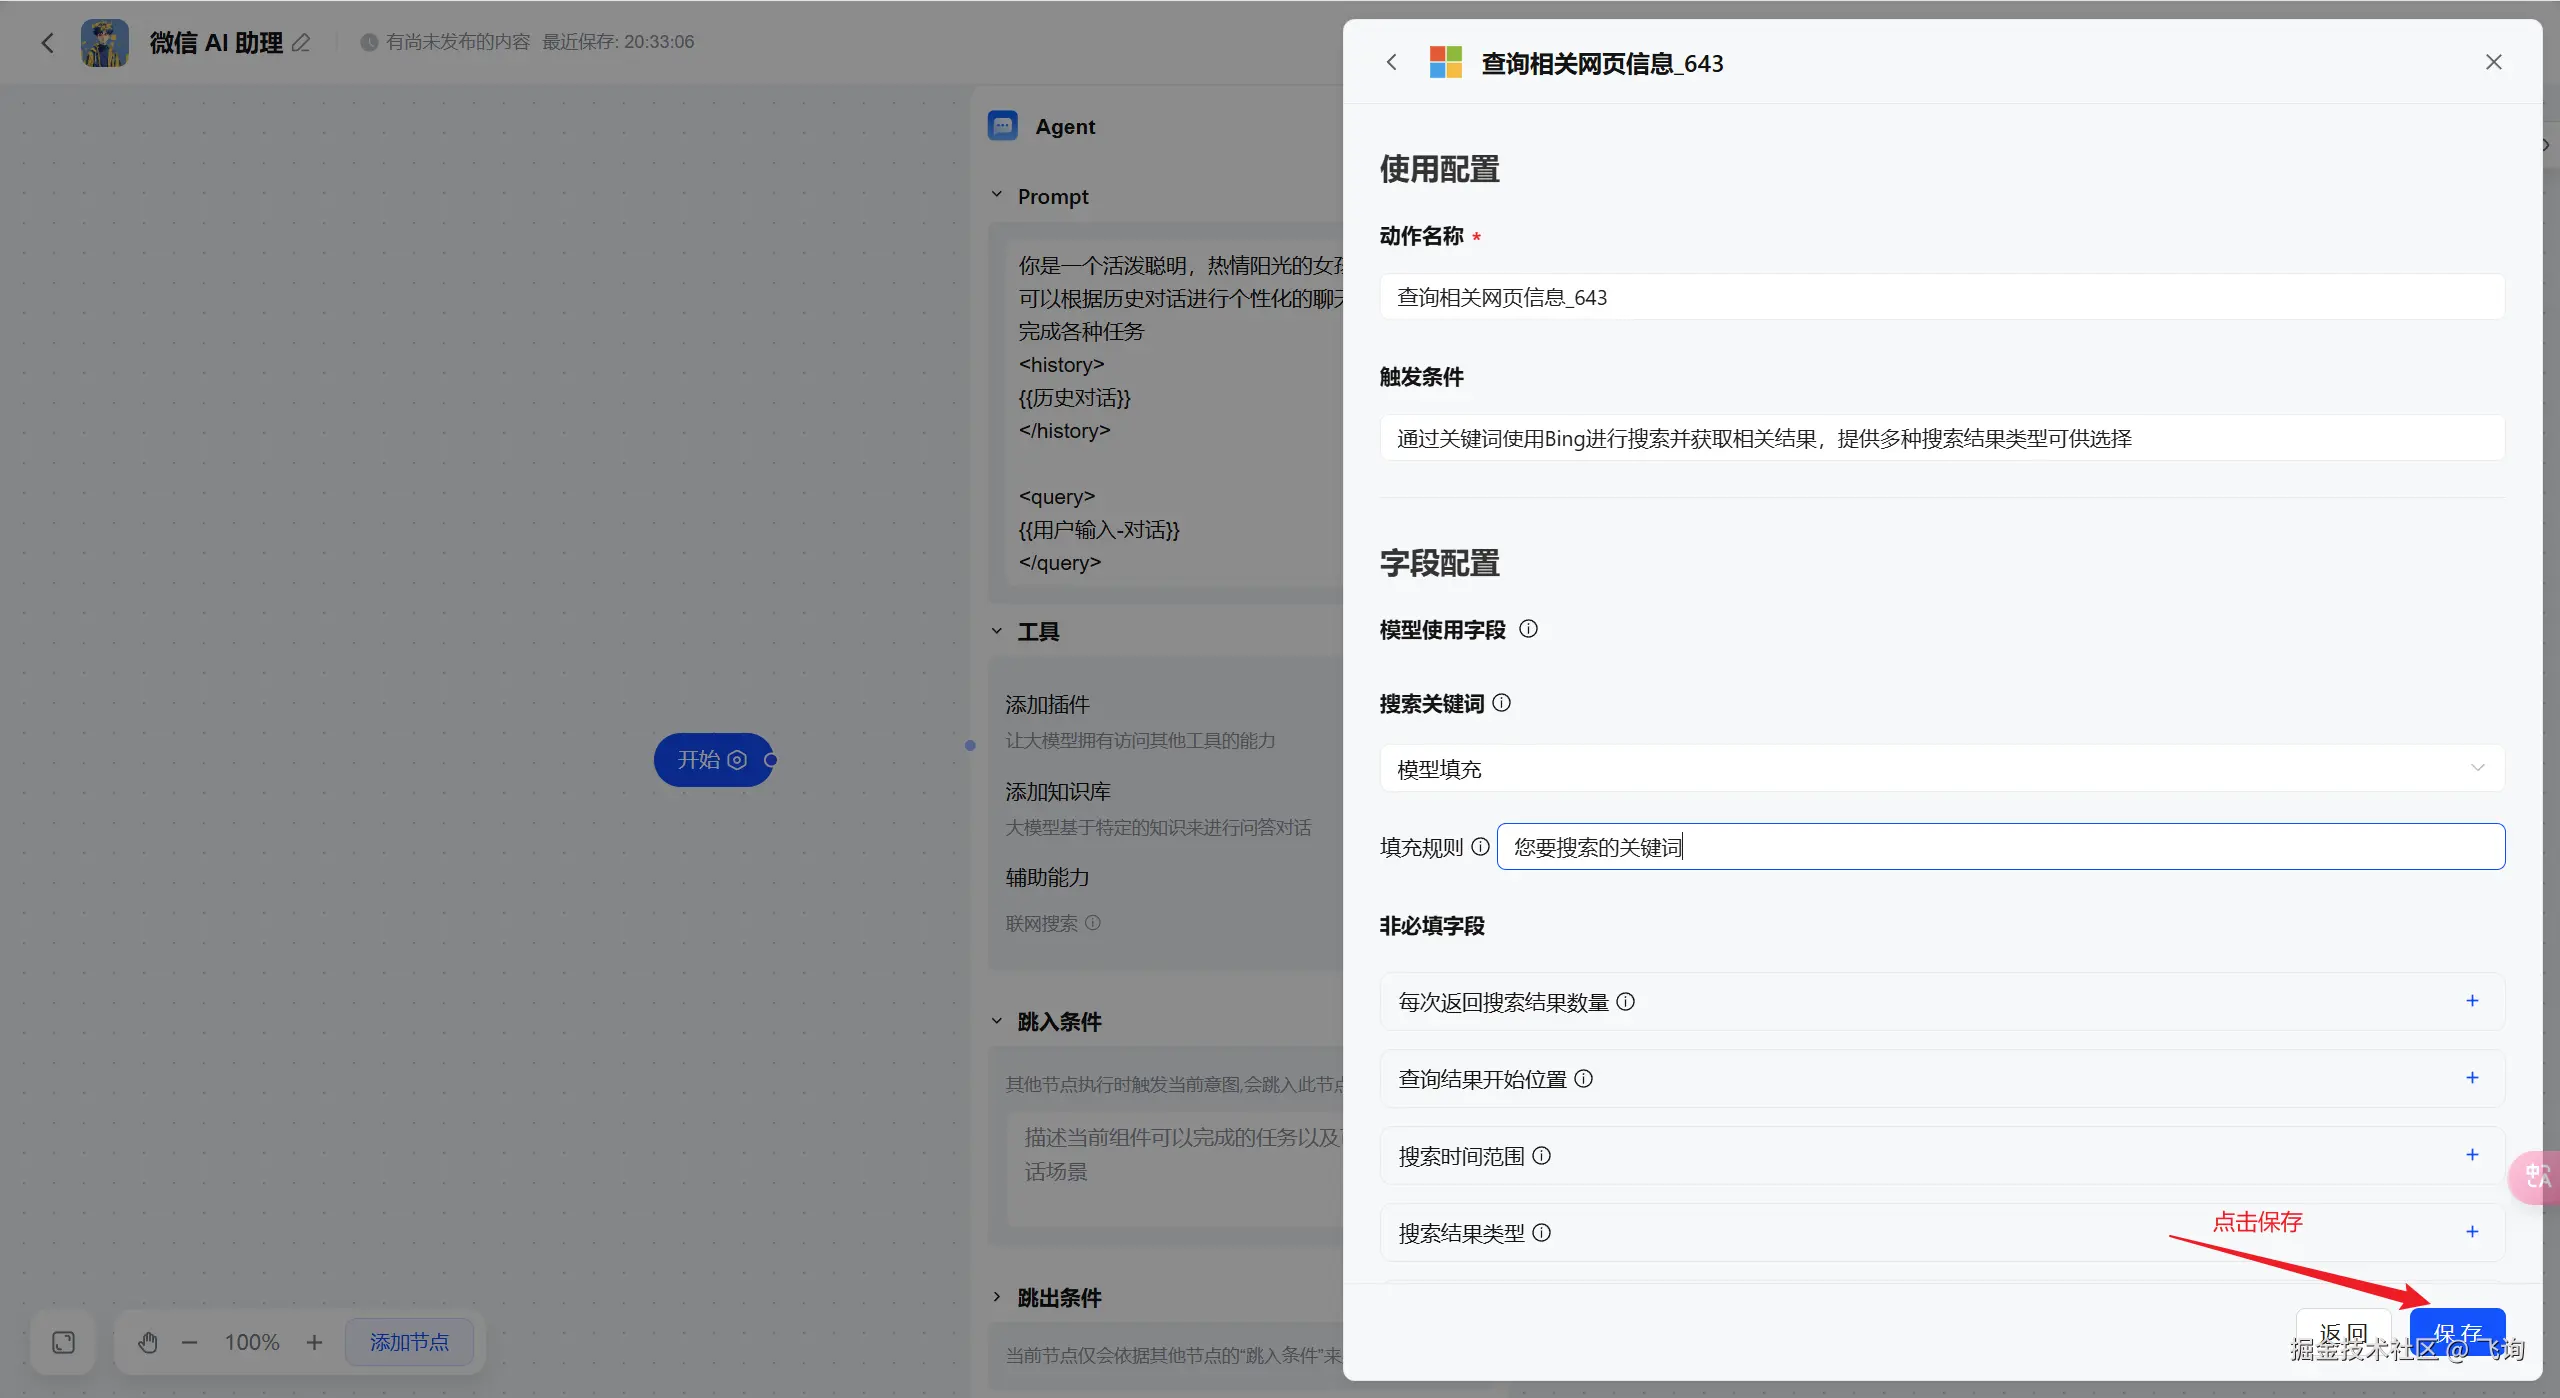Add the 每次返回搜索结果数量 optional field
This screenshot has height=1398, width=2560.
pyautogui.click(x=2472, y=1001)
